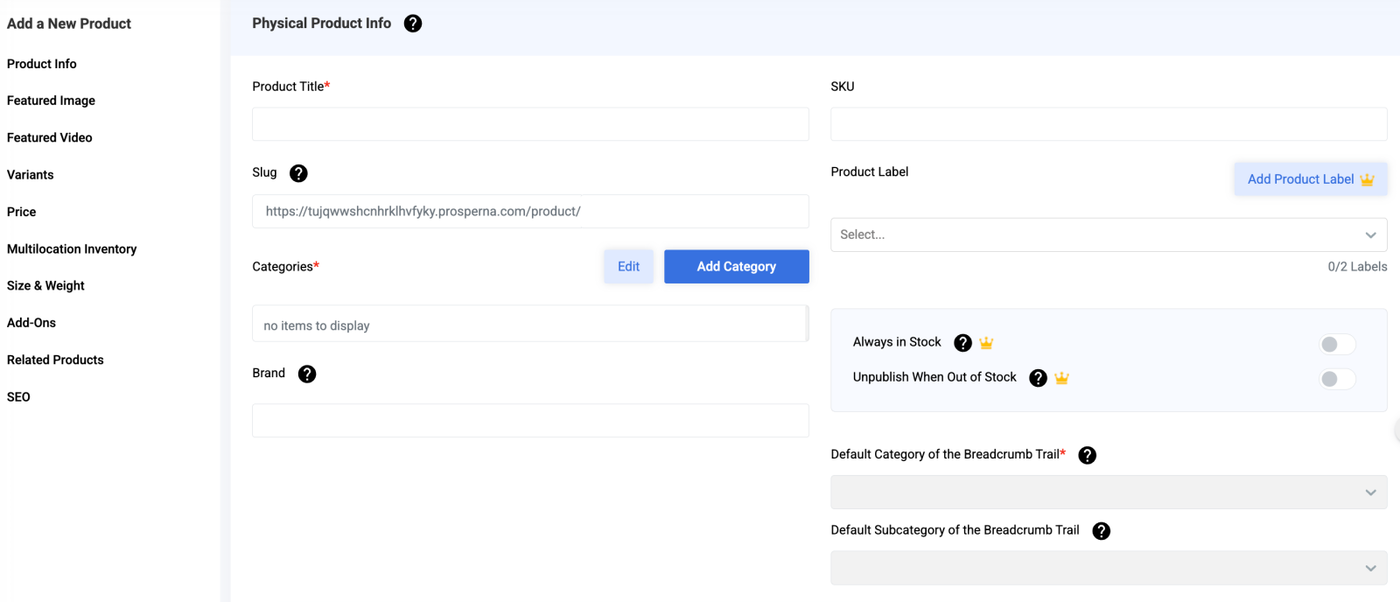Jump to the SEO sidebar section

[19, 397]
